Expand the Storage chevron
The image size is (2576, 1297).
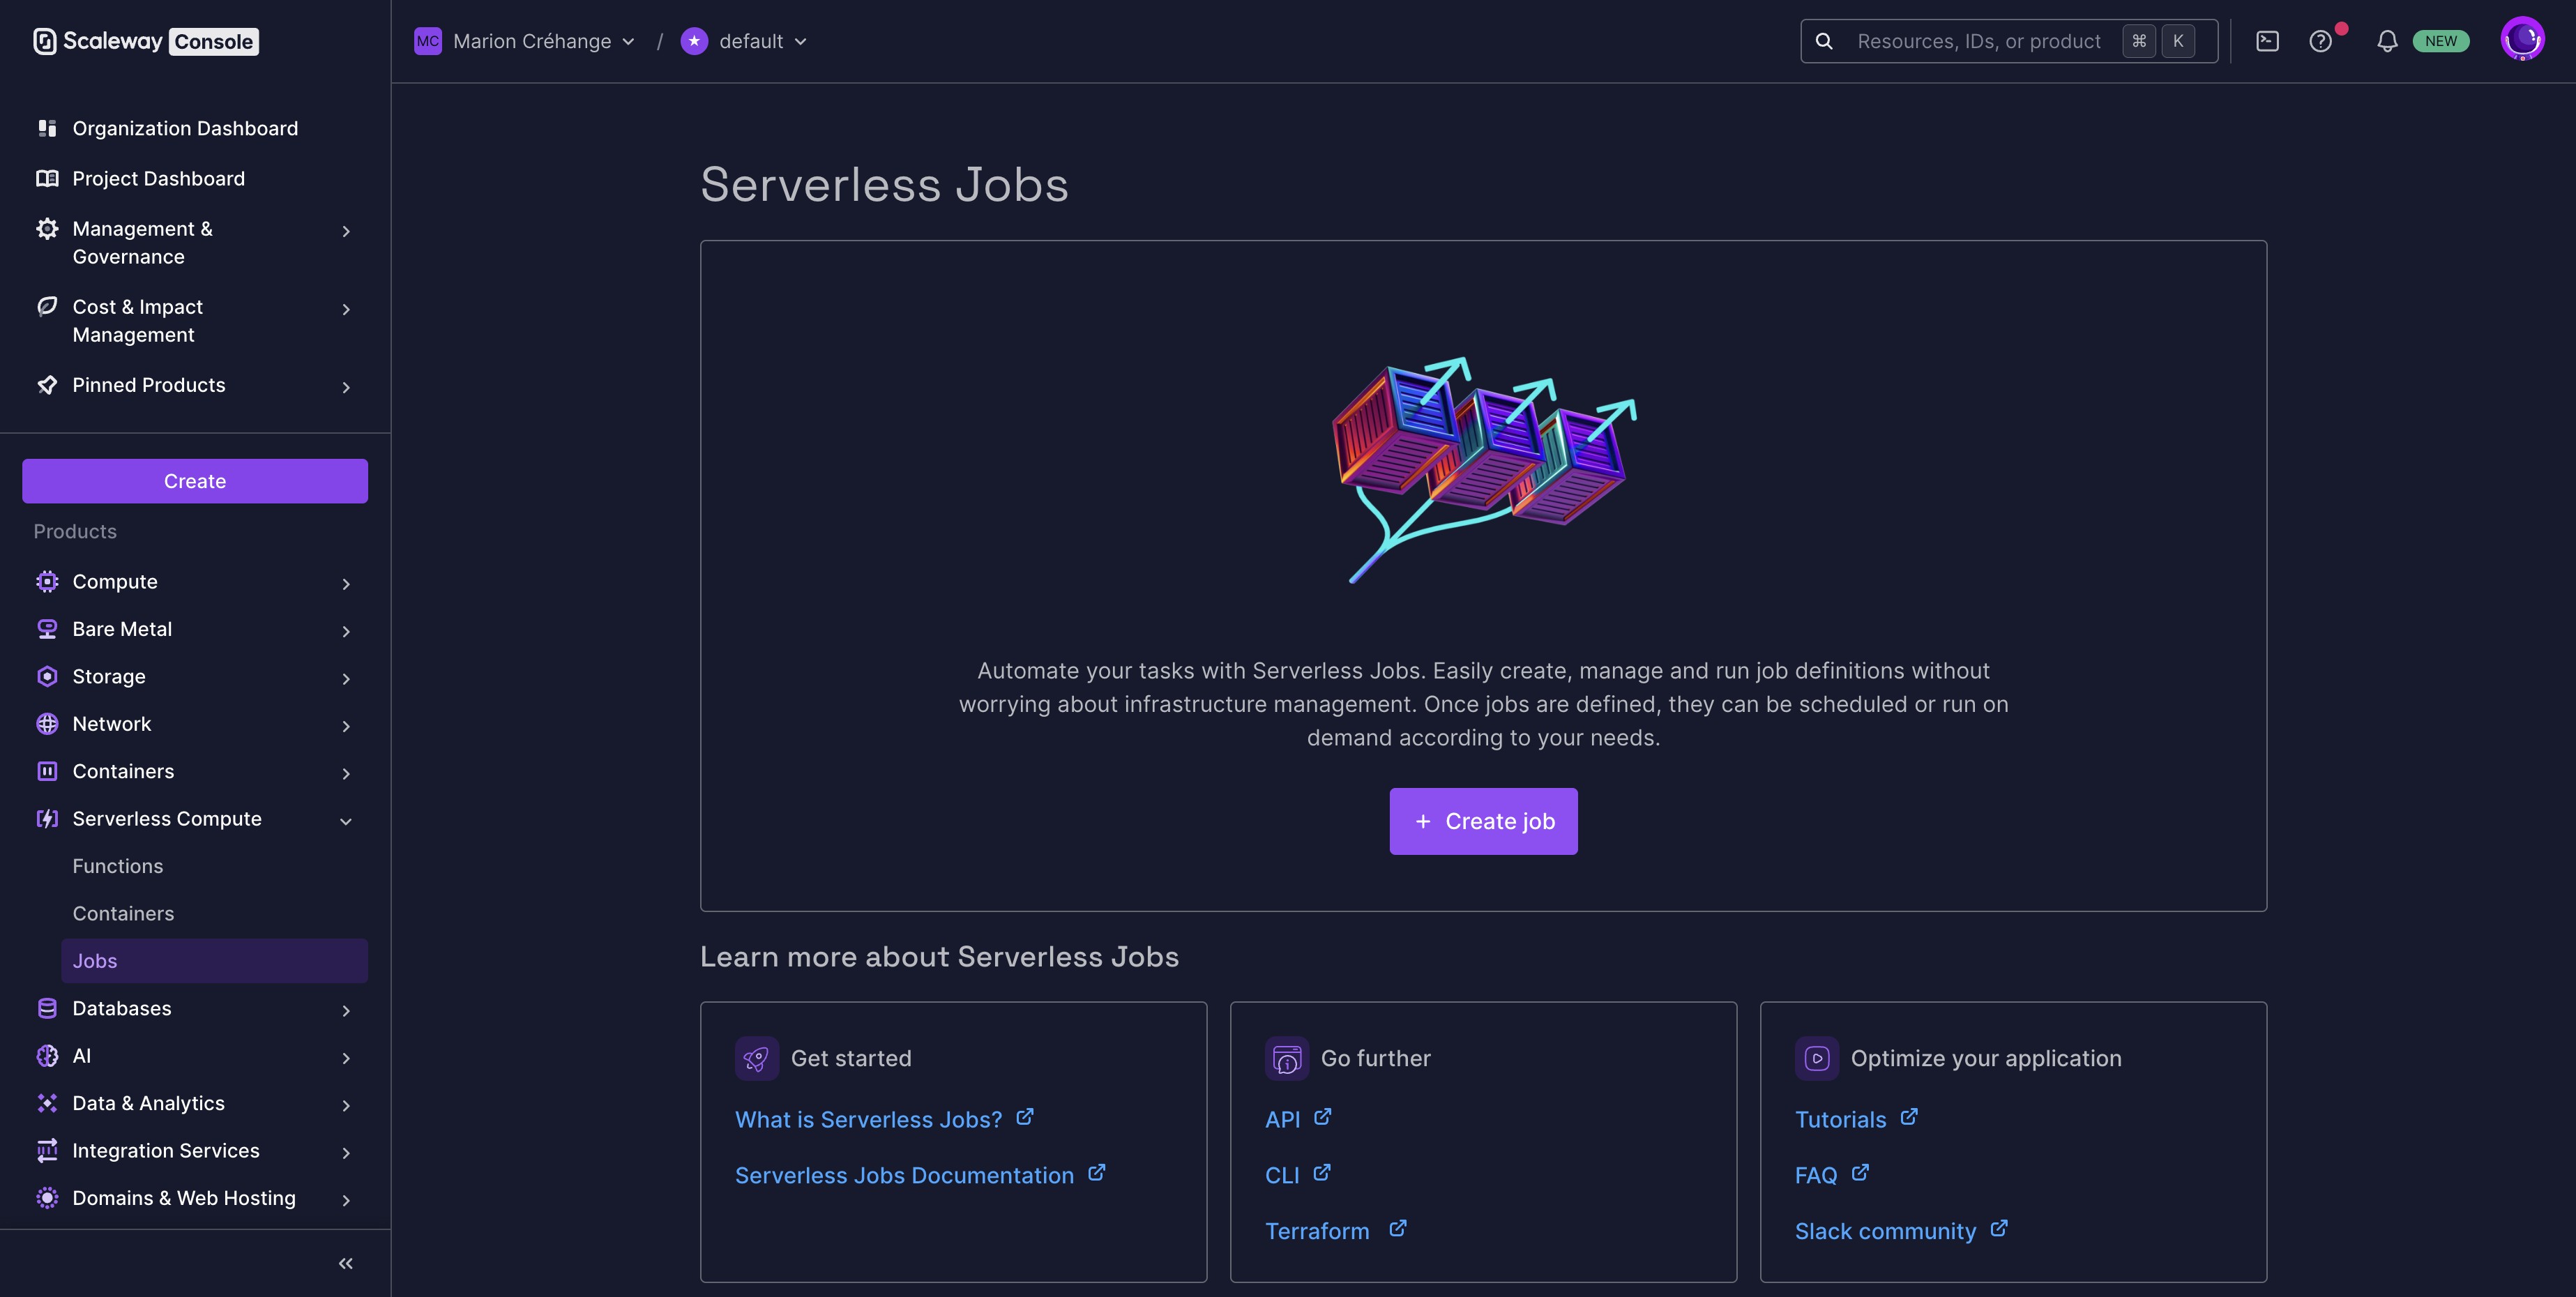(346, 679)
